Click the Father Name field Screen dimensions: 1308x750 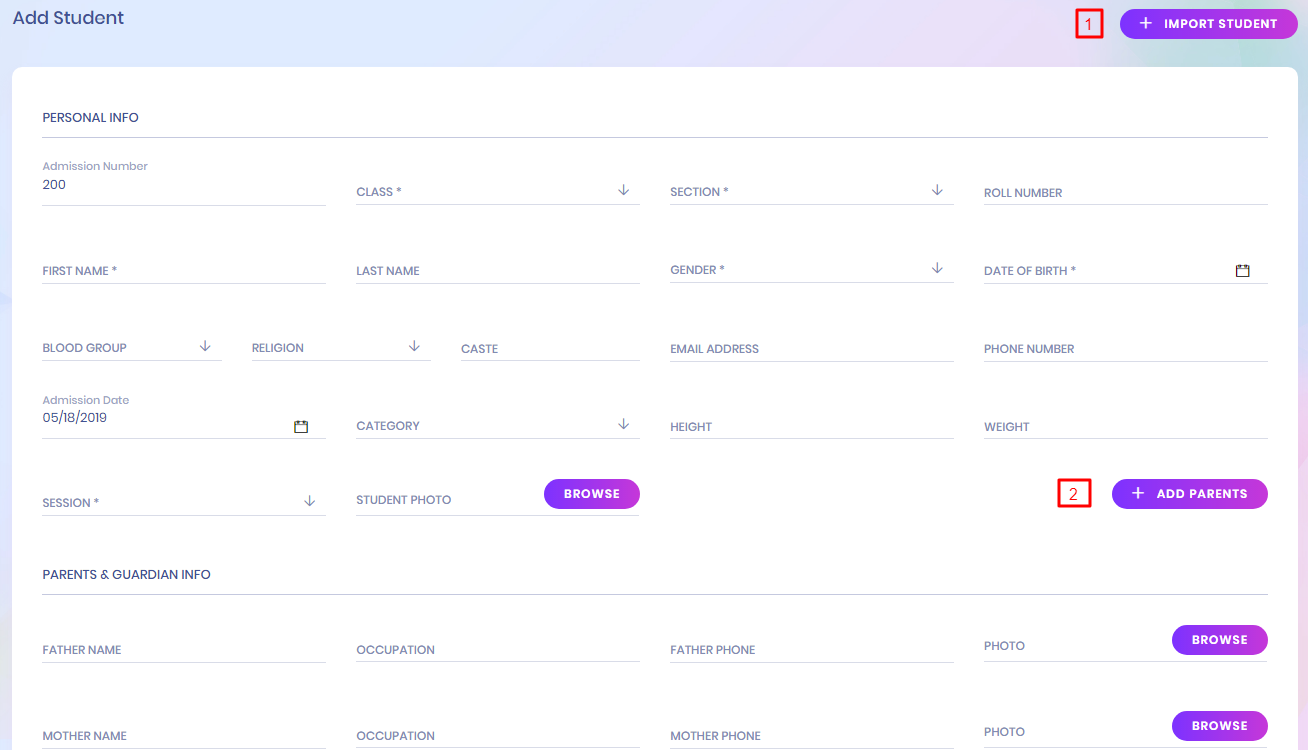[x=183, y=650]
